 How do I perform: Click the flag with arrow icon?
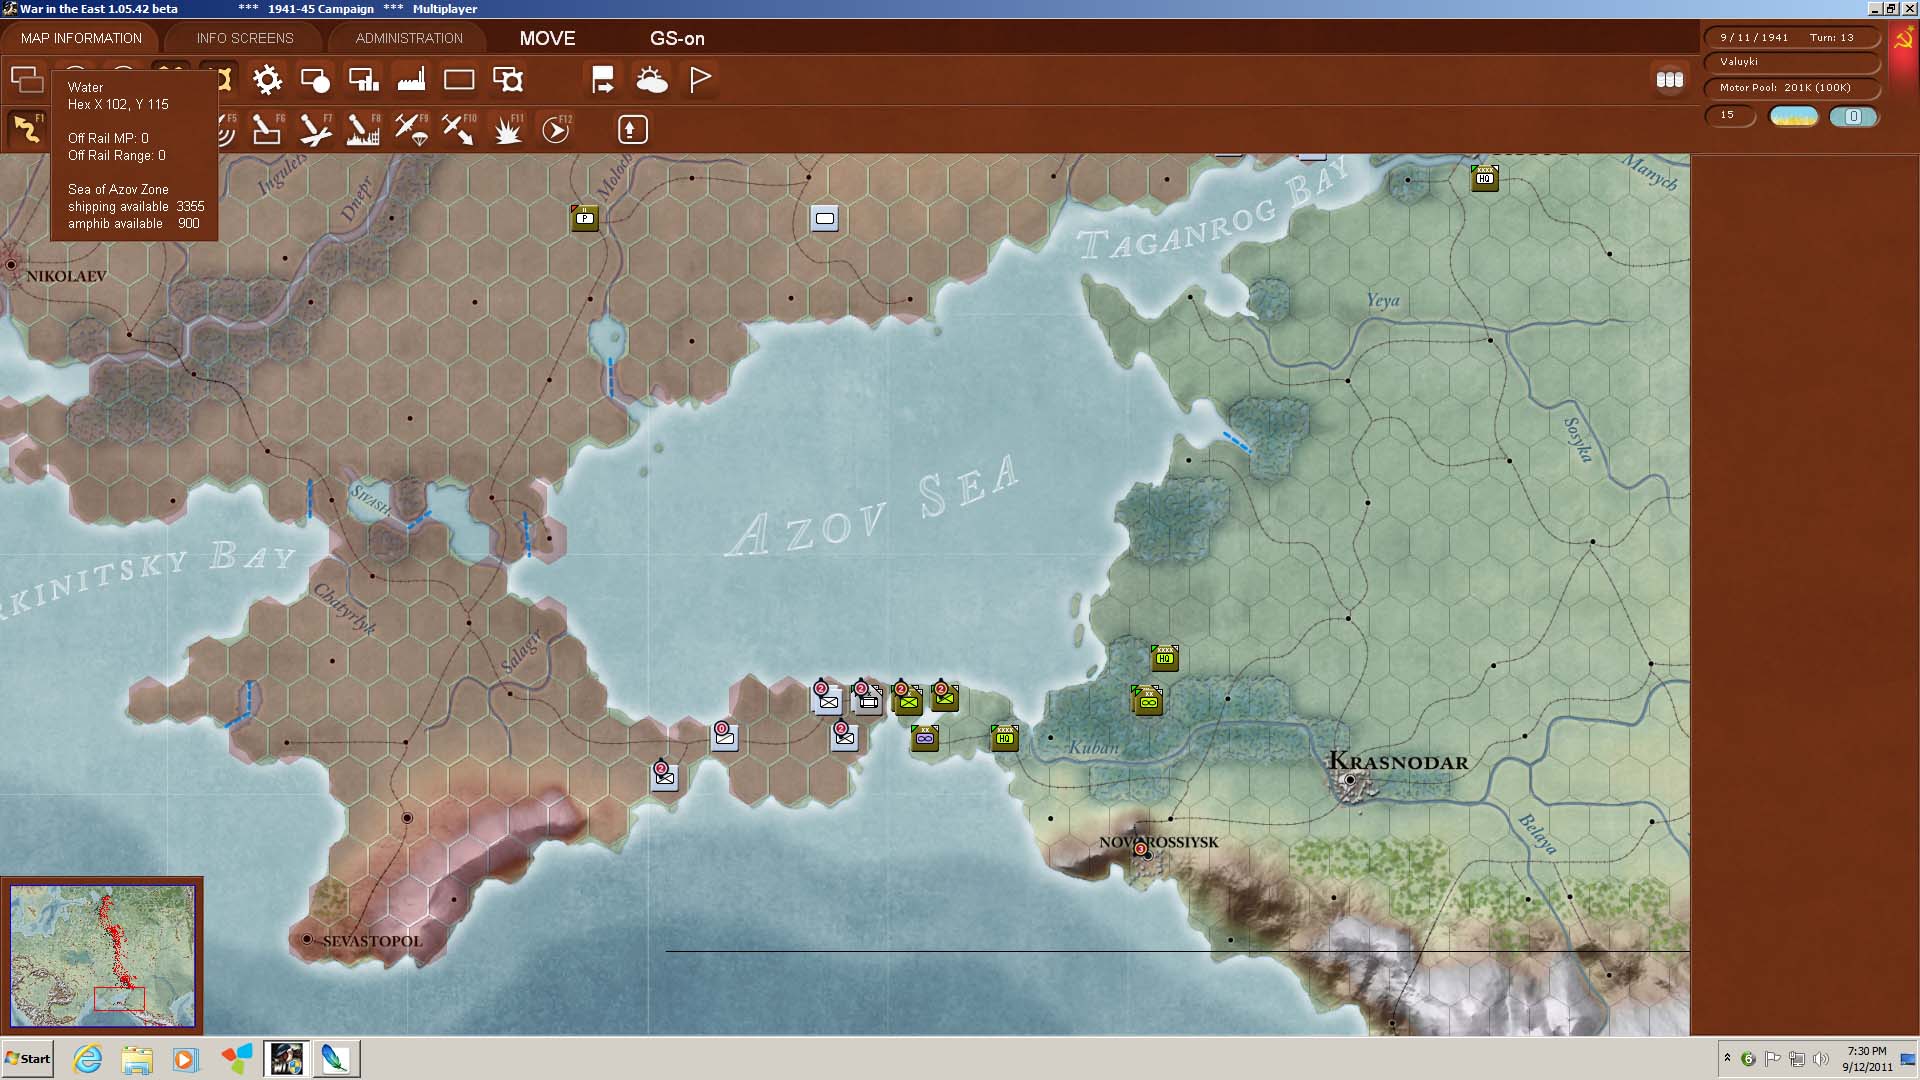coord(603,80)
